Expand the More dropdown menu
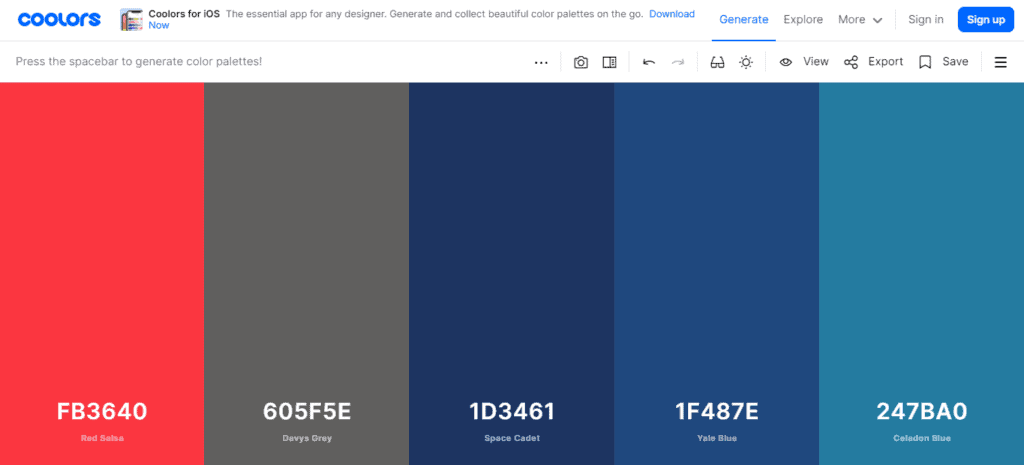This screenshot has height=465, width=1024. coord(860,20)
